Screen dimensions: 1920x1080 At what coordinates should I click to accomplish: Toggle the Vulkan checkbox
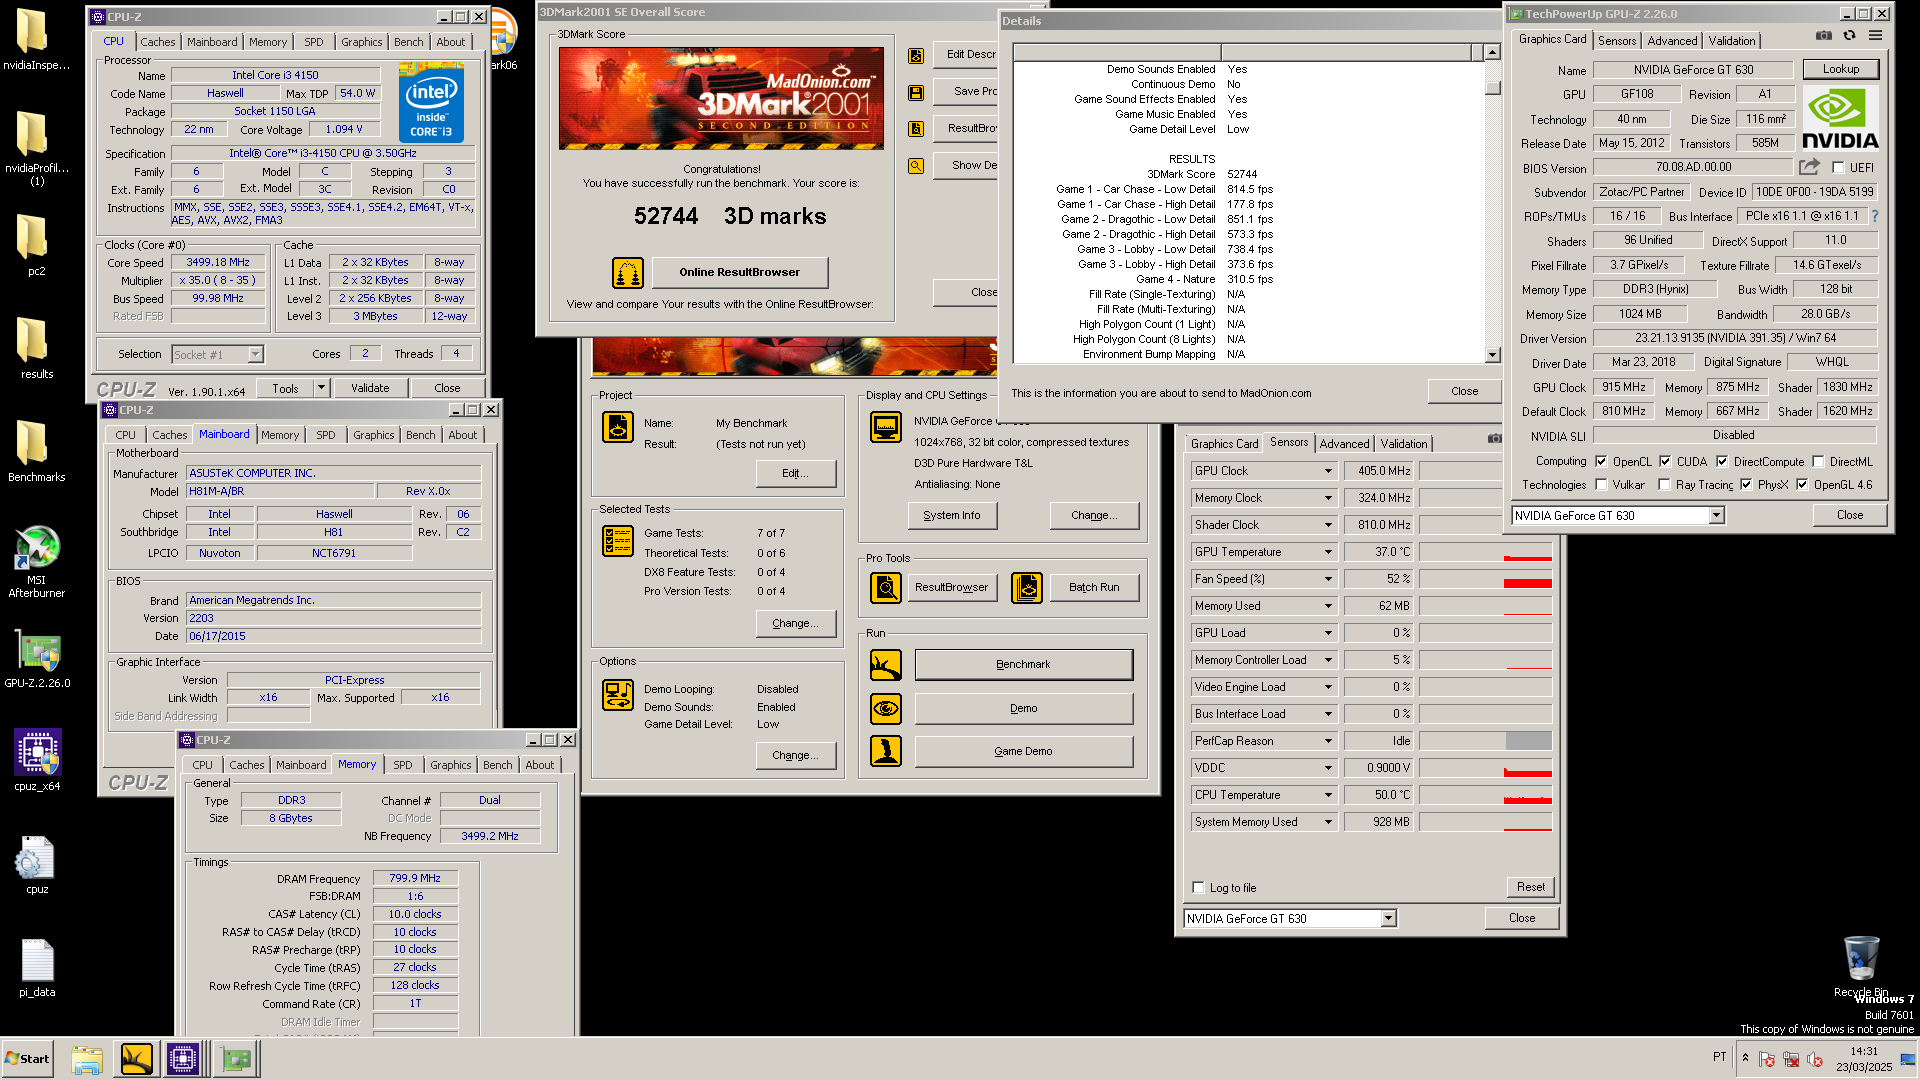1601,485
